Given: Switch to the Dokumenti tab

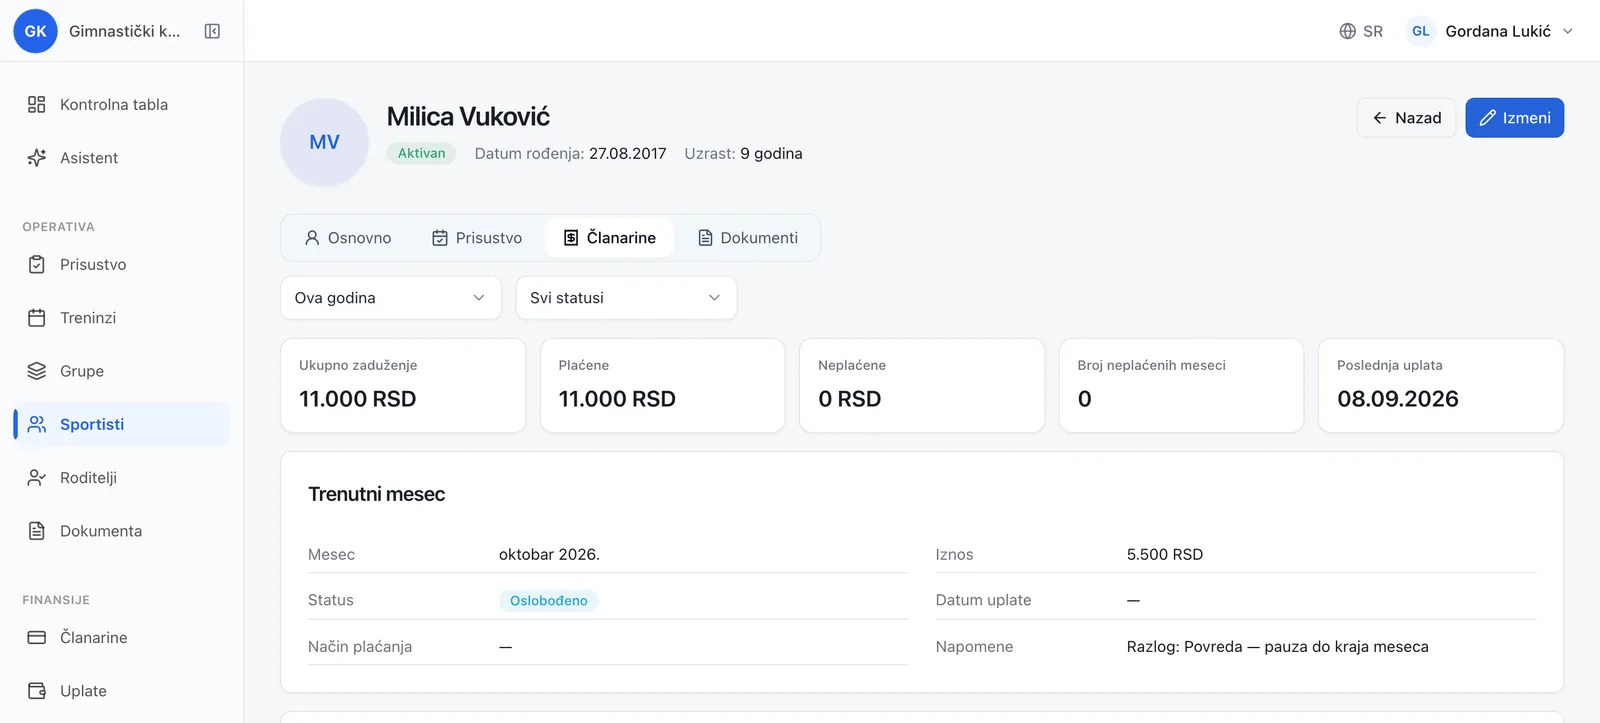Looking at the screenshot, I should 747,238.
